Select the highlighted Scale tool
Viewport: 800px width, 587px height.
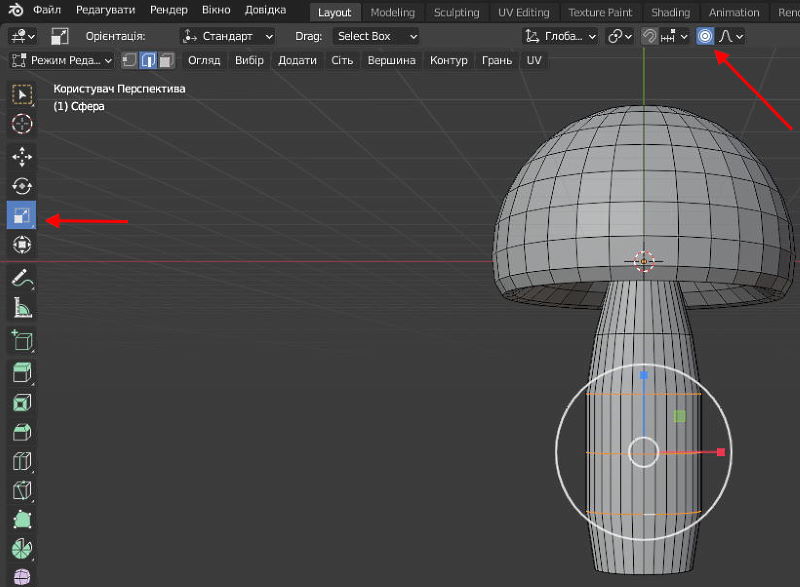(x=21, y=215)
